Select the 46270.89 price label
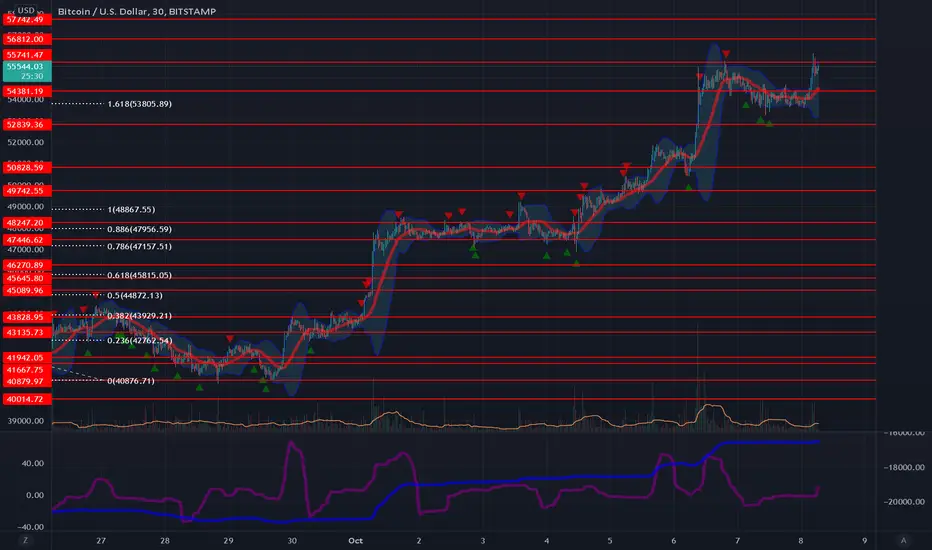Screen dimensions: 932x550 click(x=27, y=265)
